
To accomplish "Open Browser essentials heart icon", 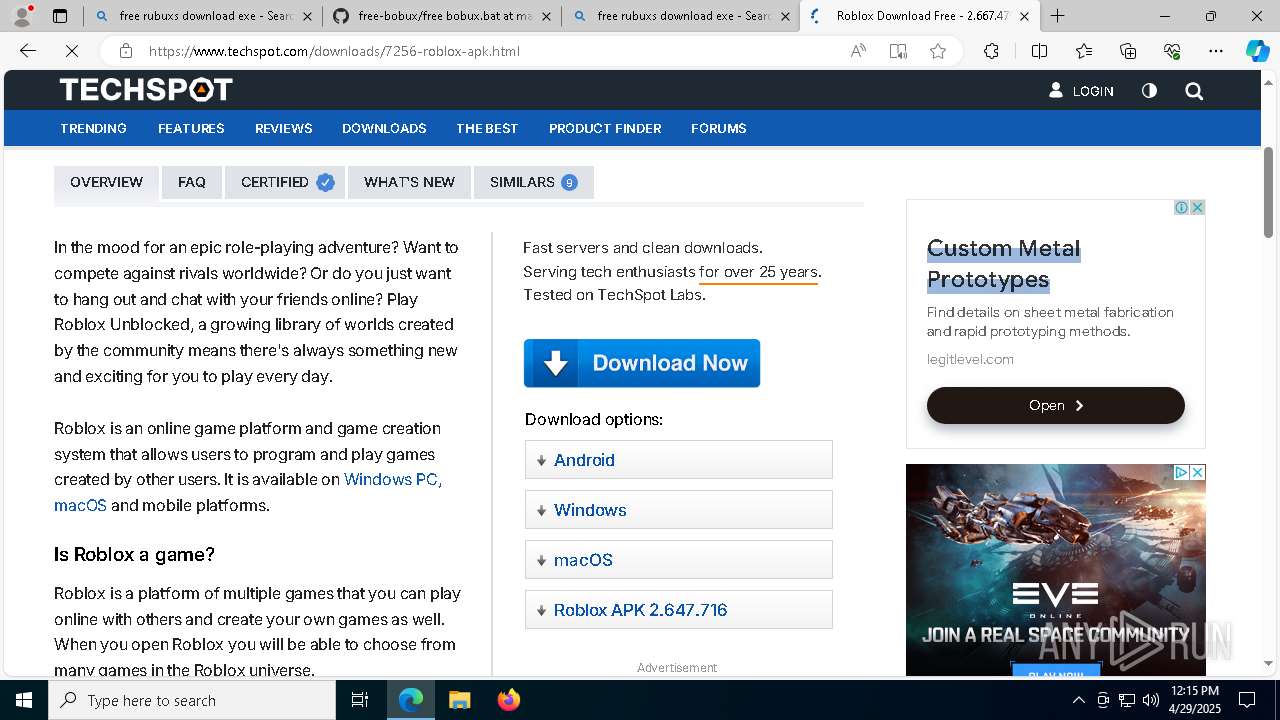I will (1172, 51).
